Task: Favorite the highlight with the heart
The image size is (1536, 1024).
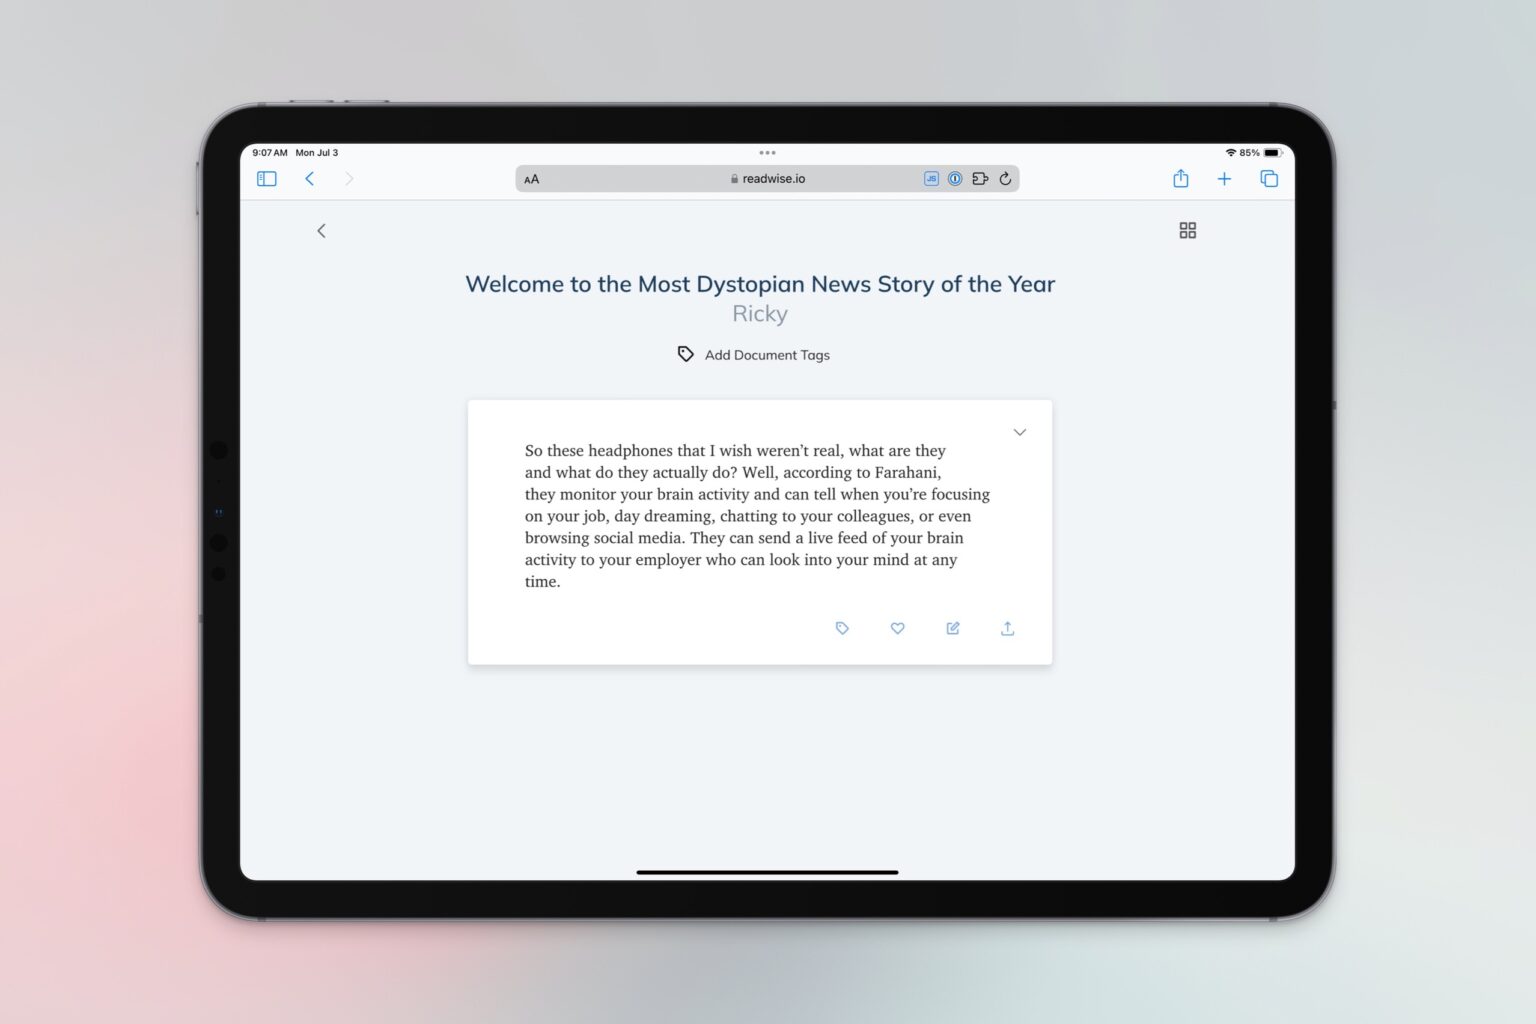Action: point(897,628)
